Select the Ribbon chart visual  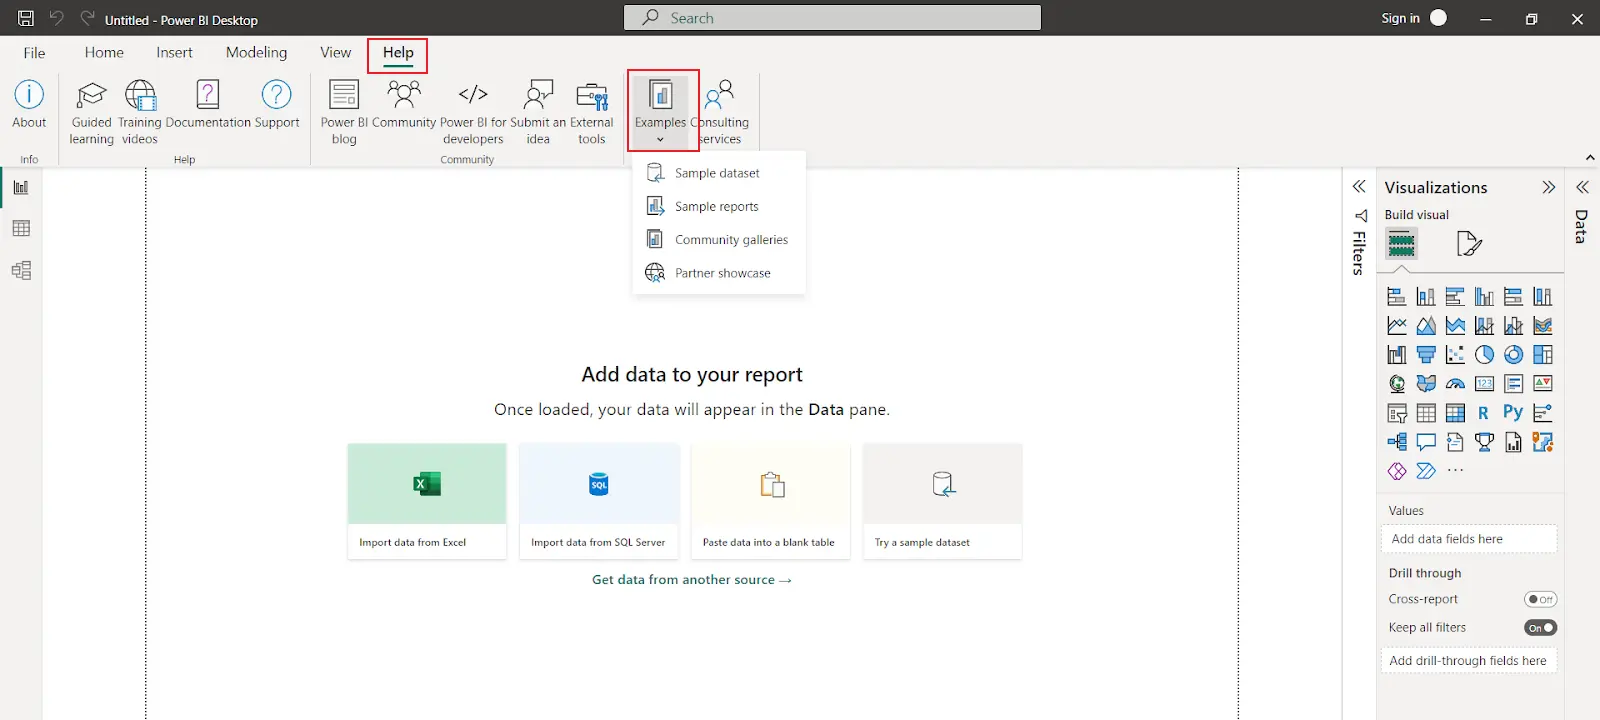[1543, 326]
